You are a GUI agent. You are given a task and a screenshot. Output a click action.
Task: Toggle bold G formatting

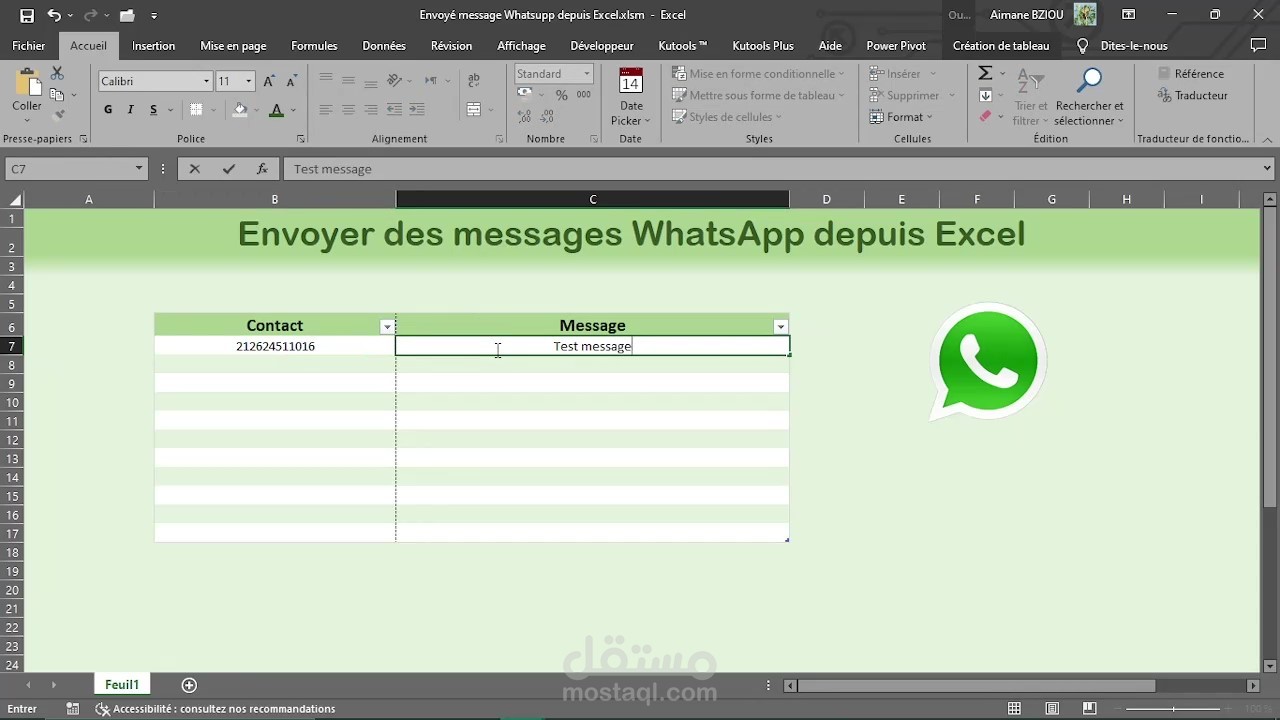108,110
